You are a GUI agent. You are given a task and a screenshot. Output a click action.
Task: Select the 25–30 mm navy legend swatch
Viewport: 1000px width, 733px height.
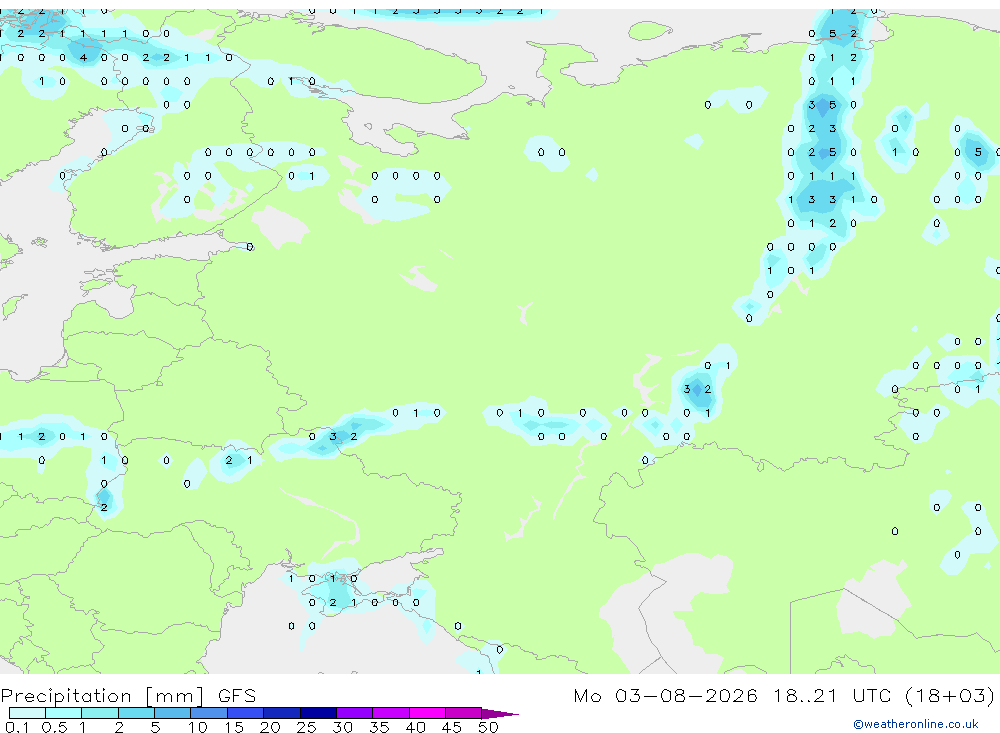(318, 713)
